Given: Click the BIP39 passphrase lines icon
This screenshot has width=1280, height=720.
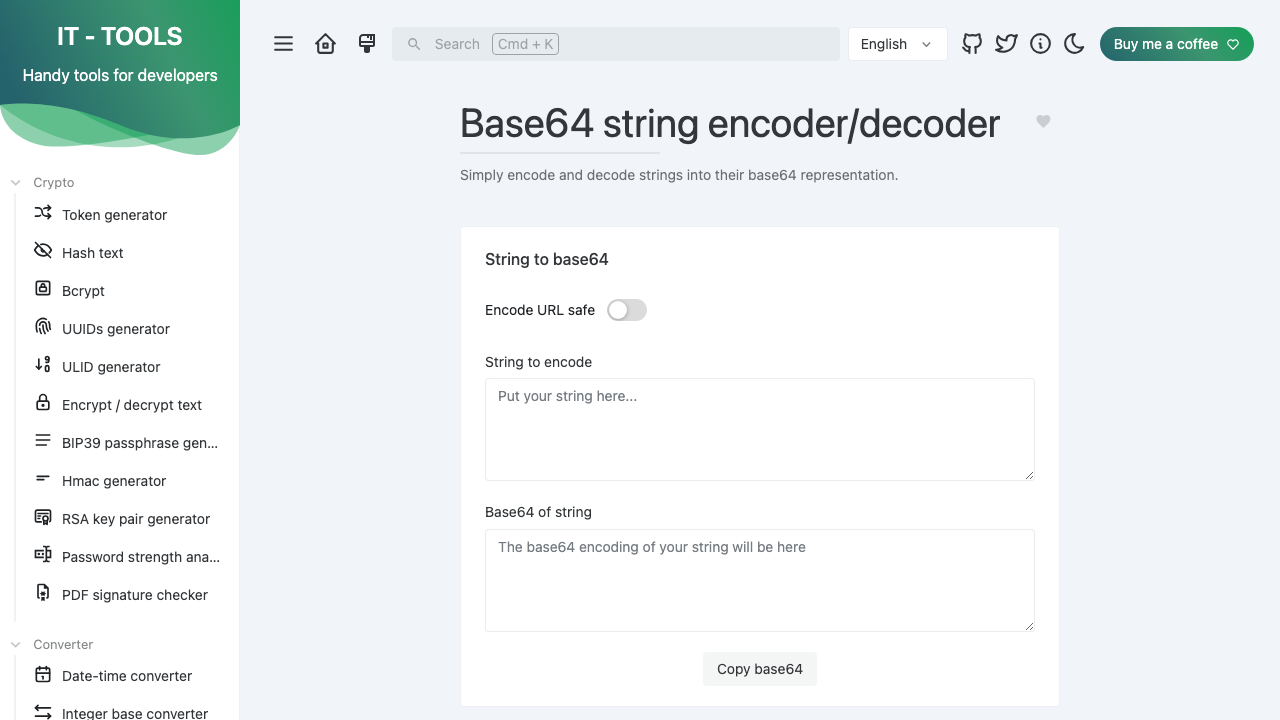Looking at the screenshot, I should point(43,441).
